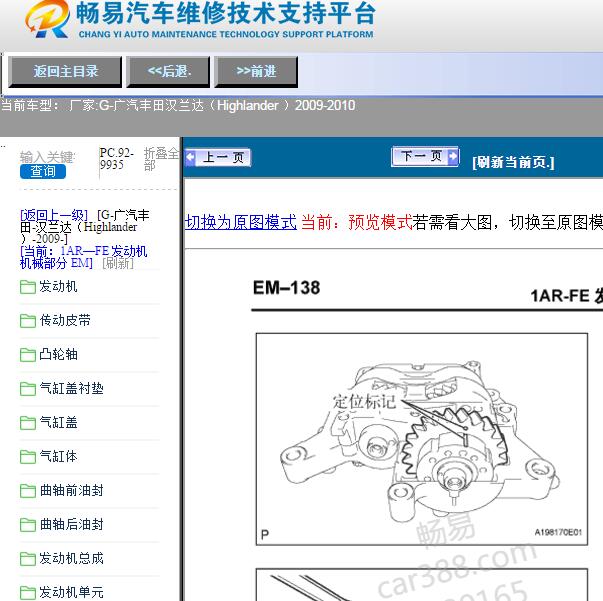Expand the 发动机单元 tree entry

[72, 592]
